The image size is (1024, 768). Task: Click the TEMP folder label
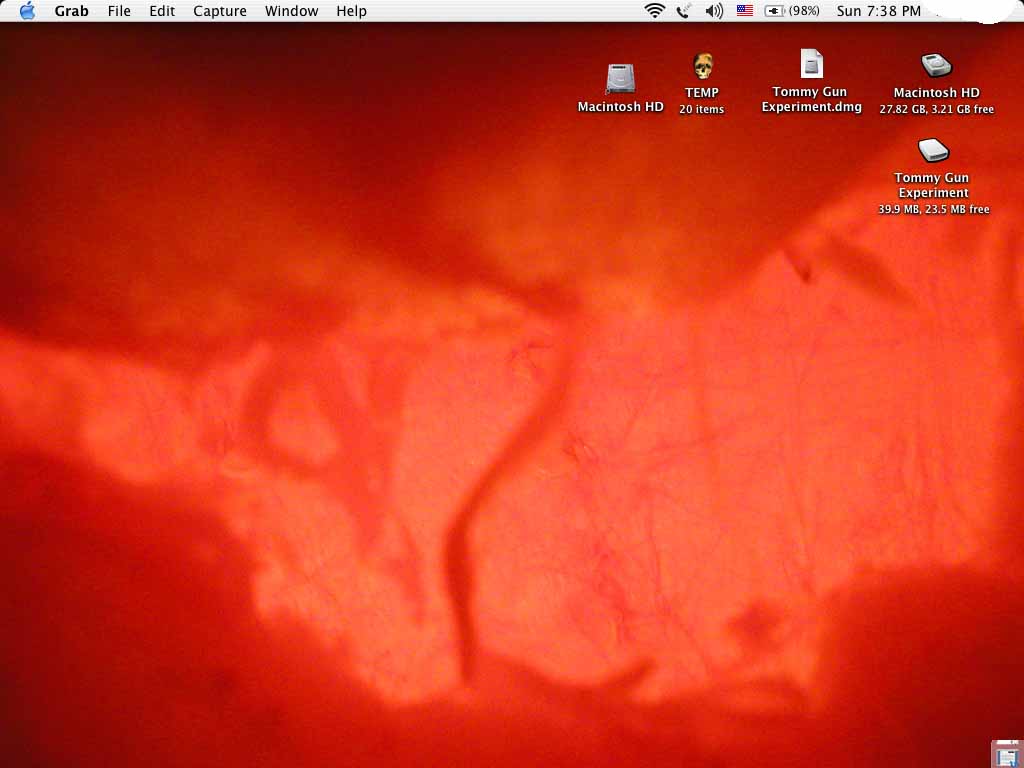click(x=702, y=93)
